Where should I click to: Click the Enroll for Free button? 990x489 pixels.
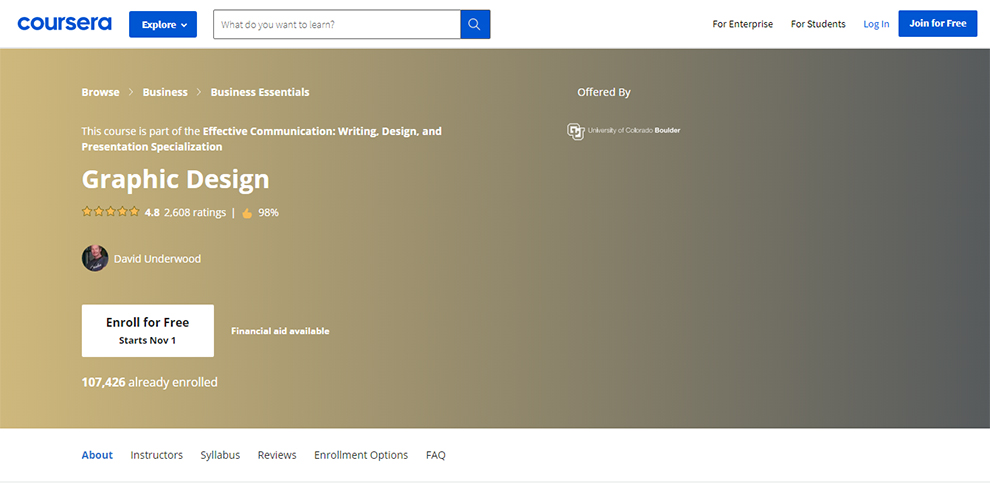pyautogui.click(x=148, y=330)
